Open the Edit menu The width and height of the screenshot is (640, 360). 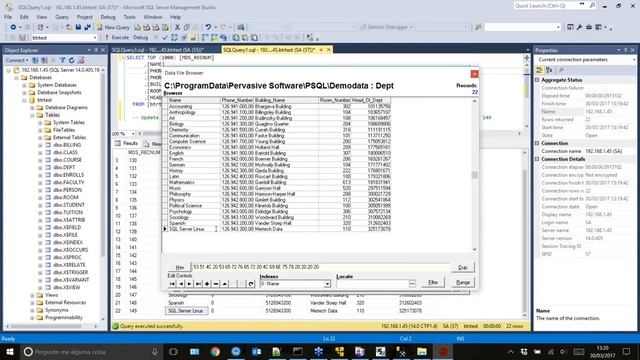(24, 17)
